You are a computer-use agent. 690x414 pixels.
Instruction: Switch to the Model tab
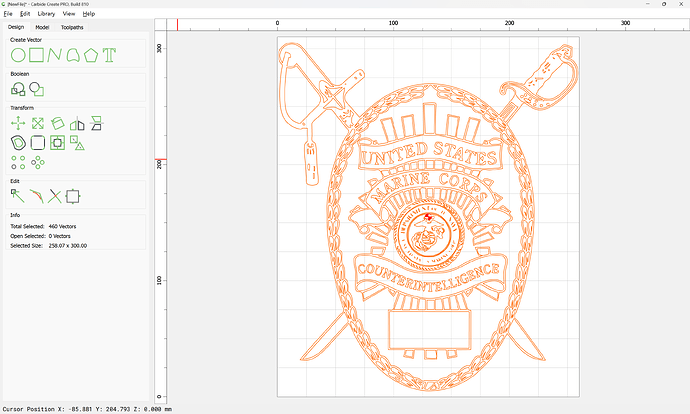42,27
